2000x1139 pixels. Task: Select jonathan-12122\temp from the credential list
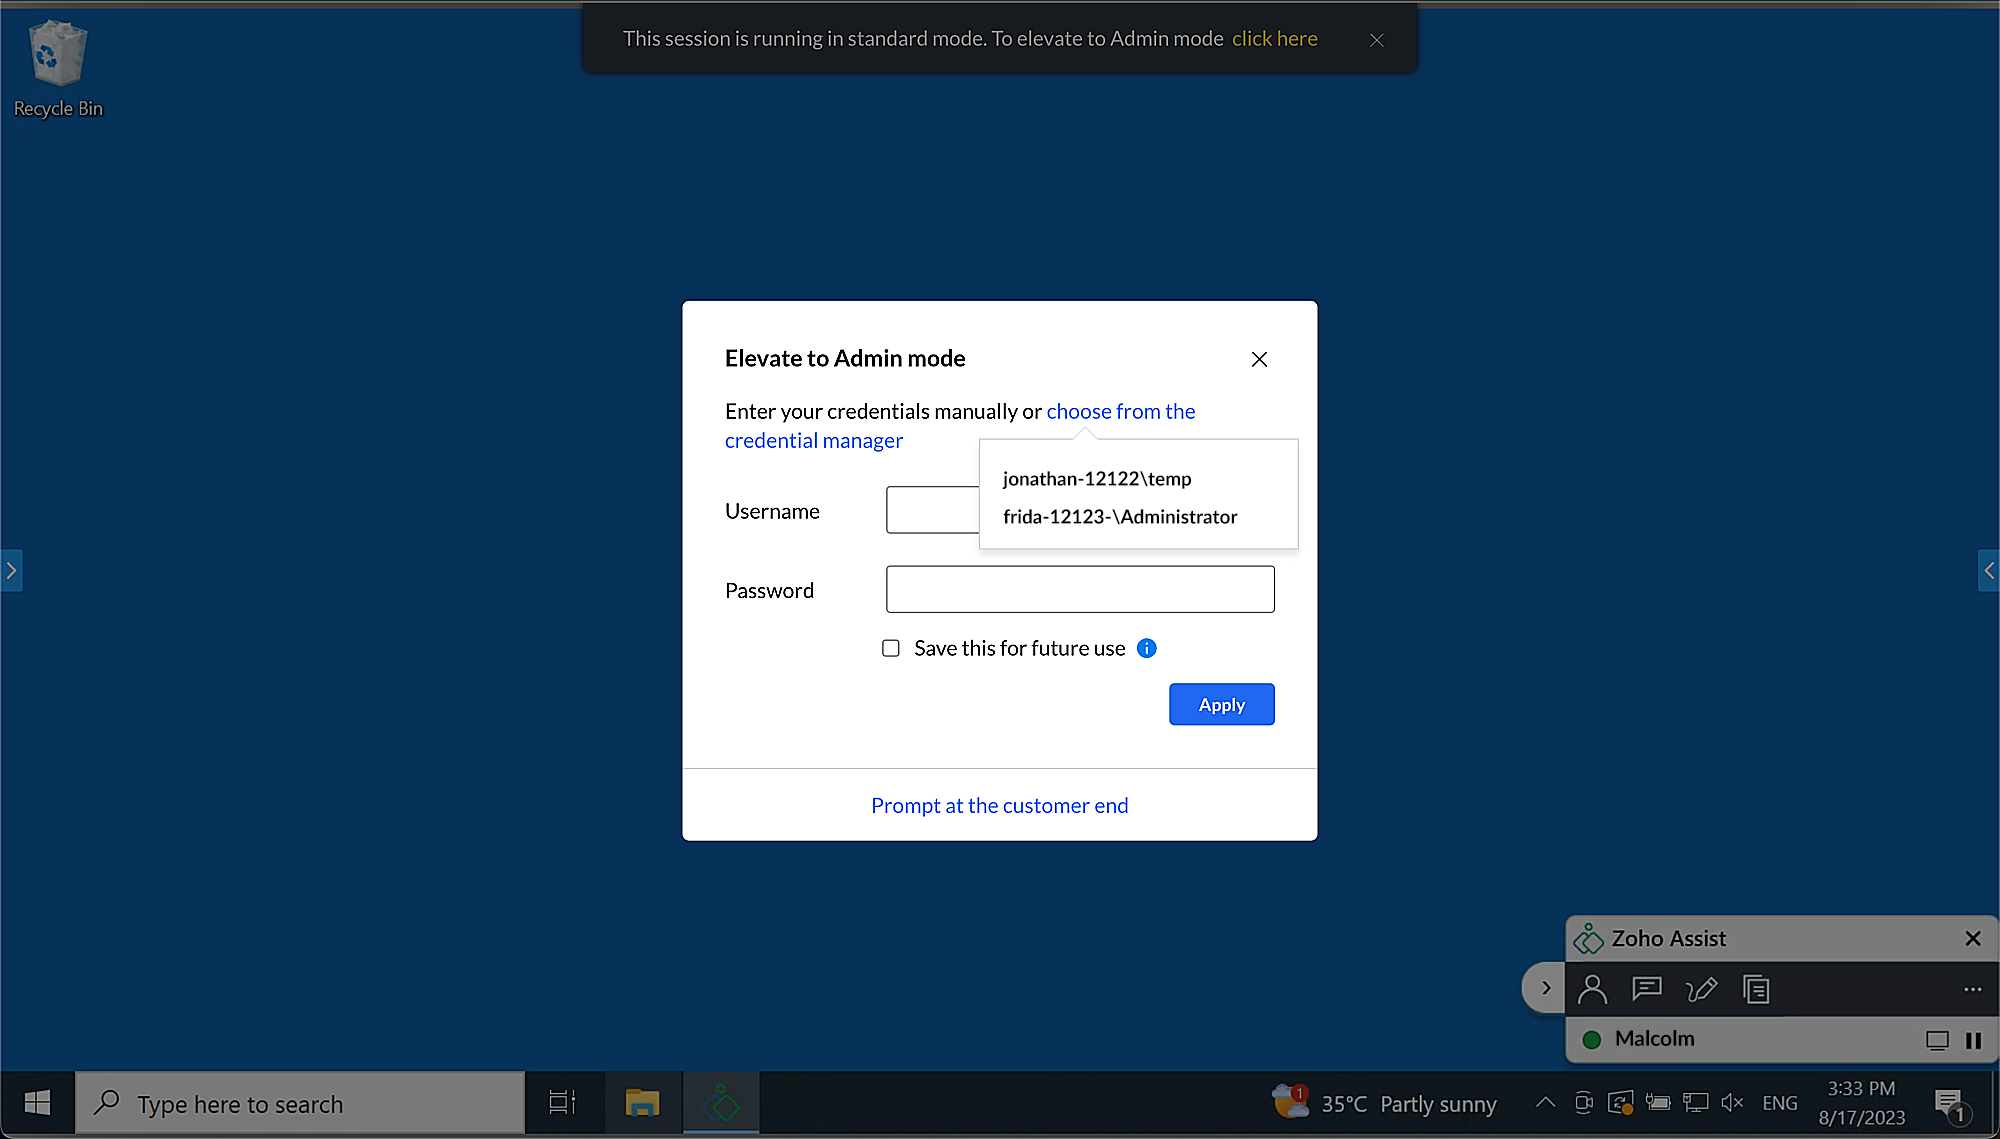1096,478
